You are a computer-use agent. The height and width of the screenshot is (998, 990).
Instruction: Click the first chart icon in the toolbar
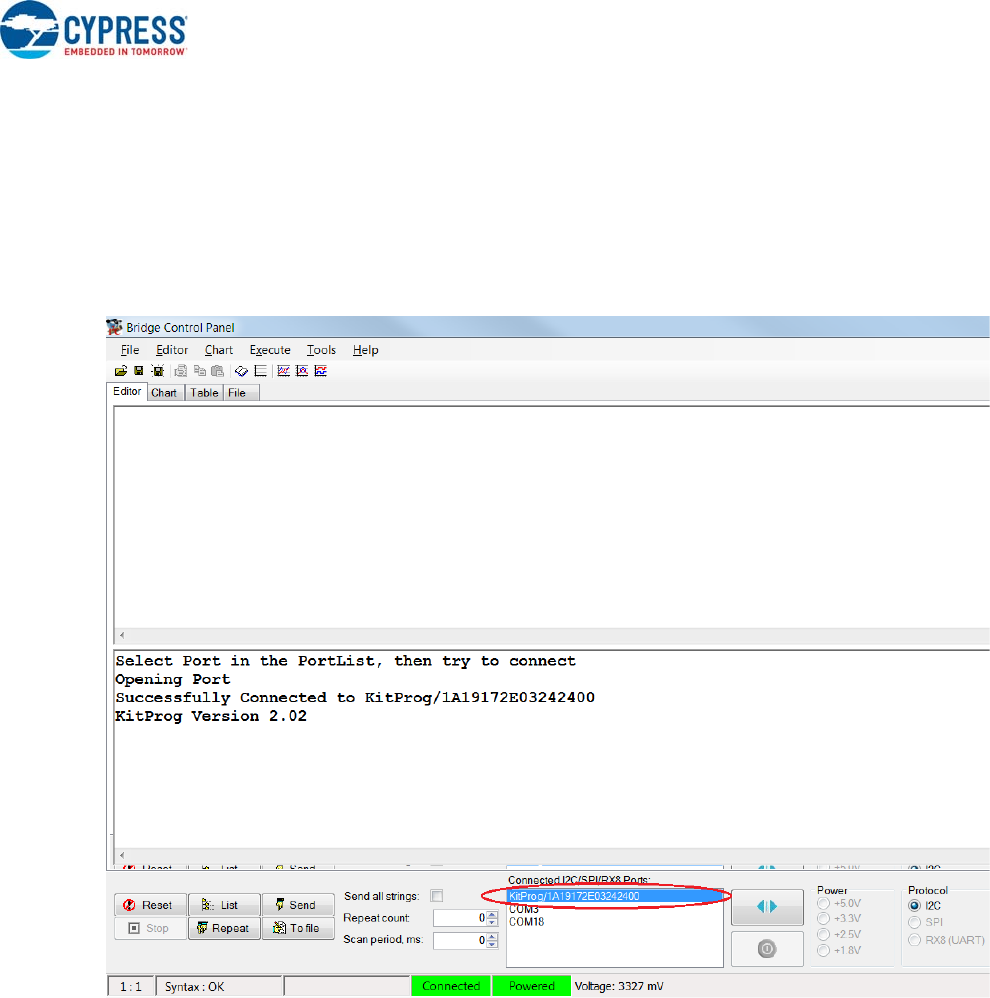[x=284, y=371]
